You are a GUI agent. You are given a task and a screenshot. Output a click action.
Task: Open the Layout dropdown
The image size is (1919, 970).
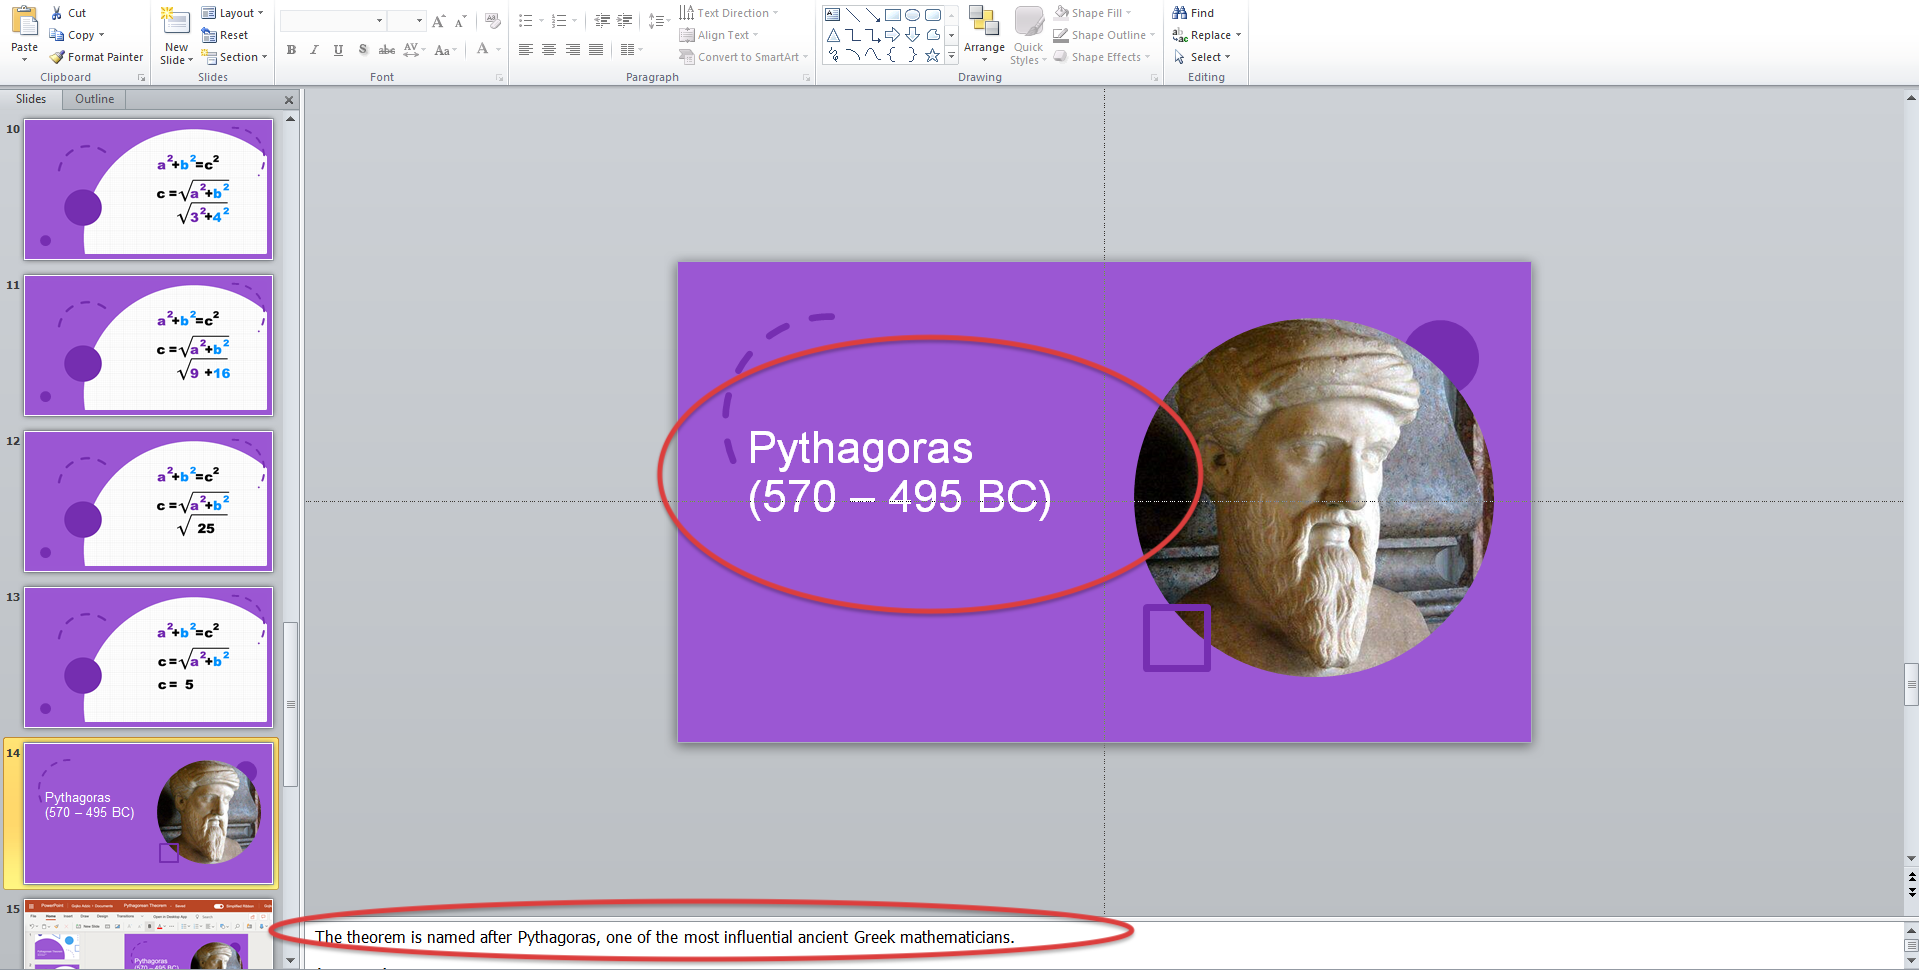click(232, 13)
